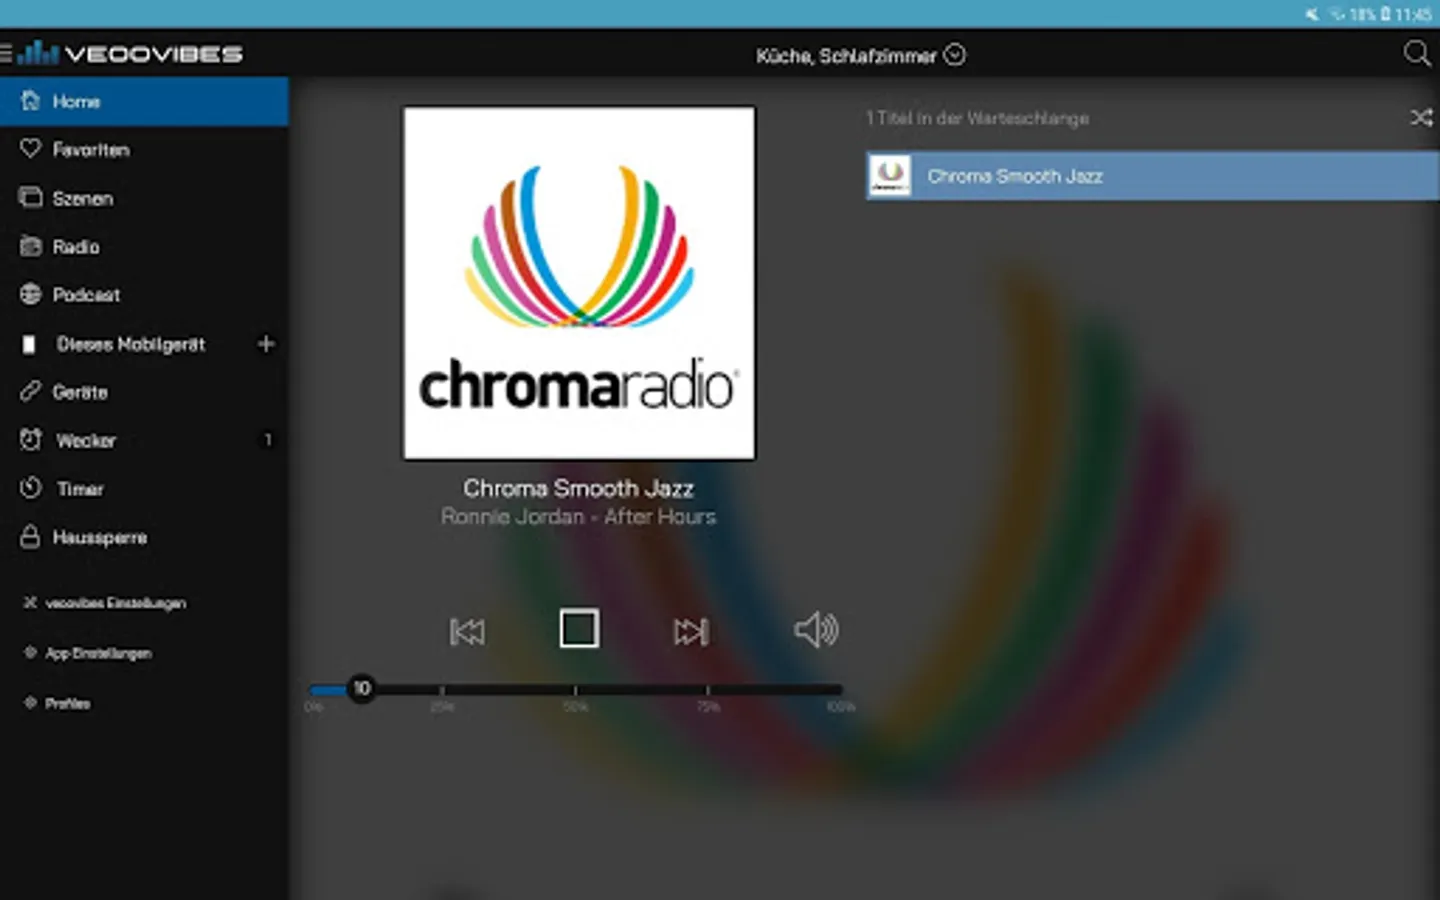Go to Home in the sidebar
Screen dimensions: 1440x900
144,101
